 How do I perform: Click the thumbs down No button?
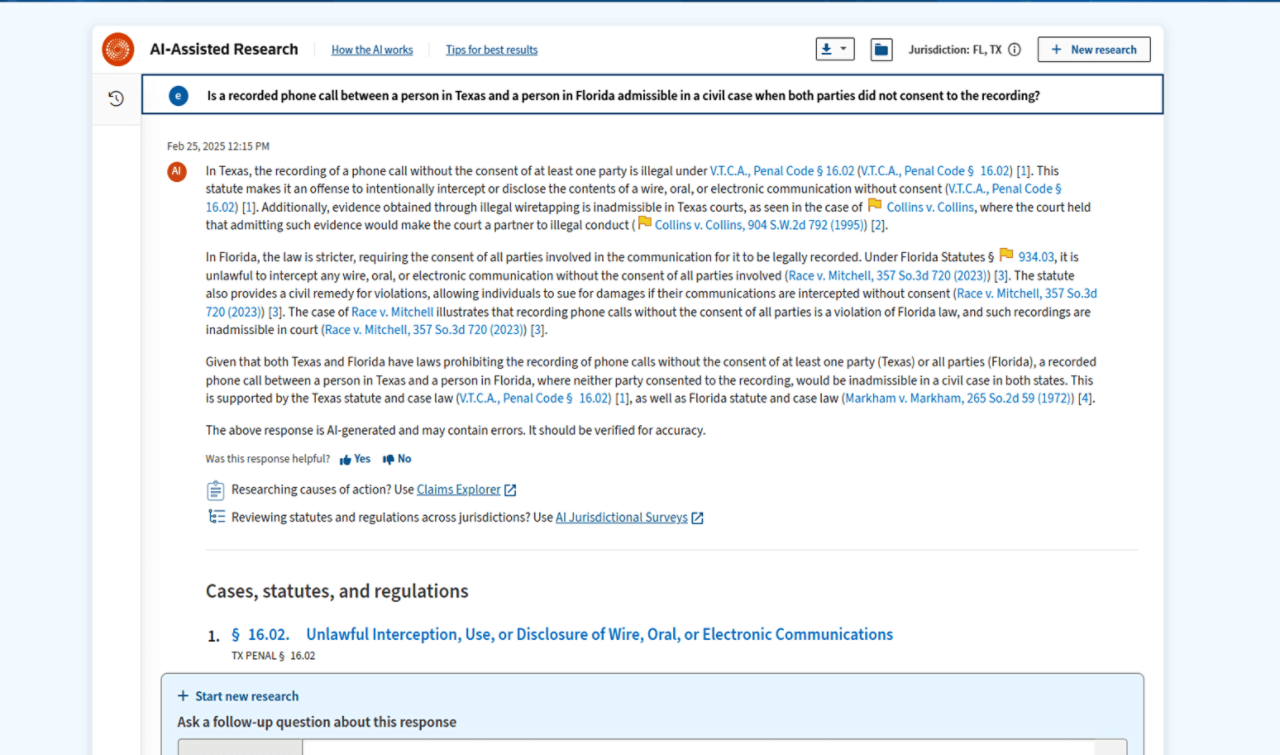[397, 459]
